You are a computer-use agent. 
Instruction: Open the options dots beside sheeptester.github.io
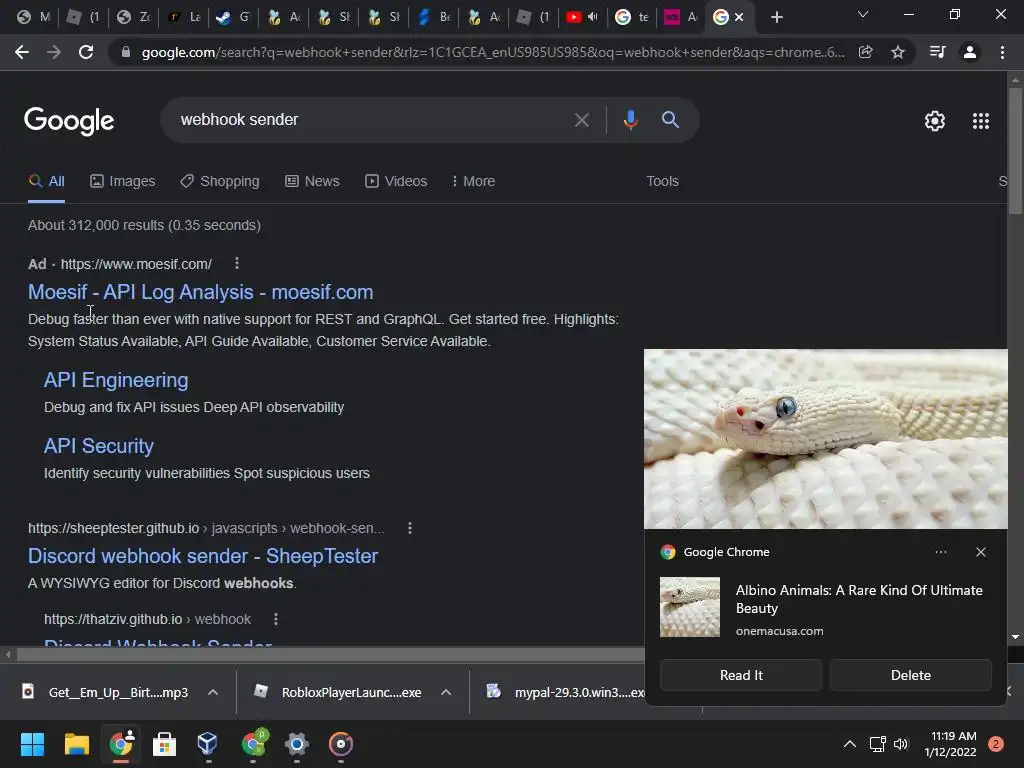click(409, 528)
